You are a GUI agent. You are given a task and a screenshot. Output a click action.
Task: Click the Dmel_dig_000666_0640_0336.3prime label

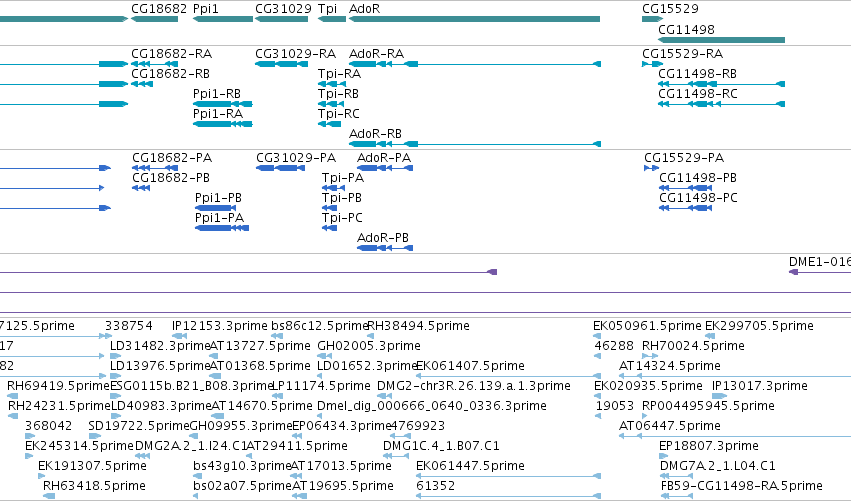point(431,406)
